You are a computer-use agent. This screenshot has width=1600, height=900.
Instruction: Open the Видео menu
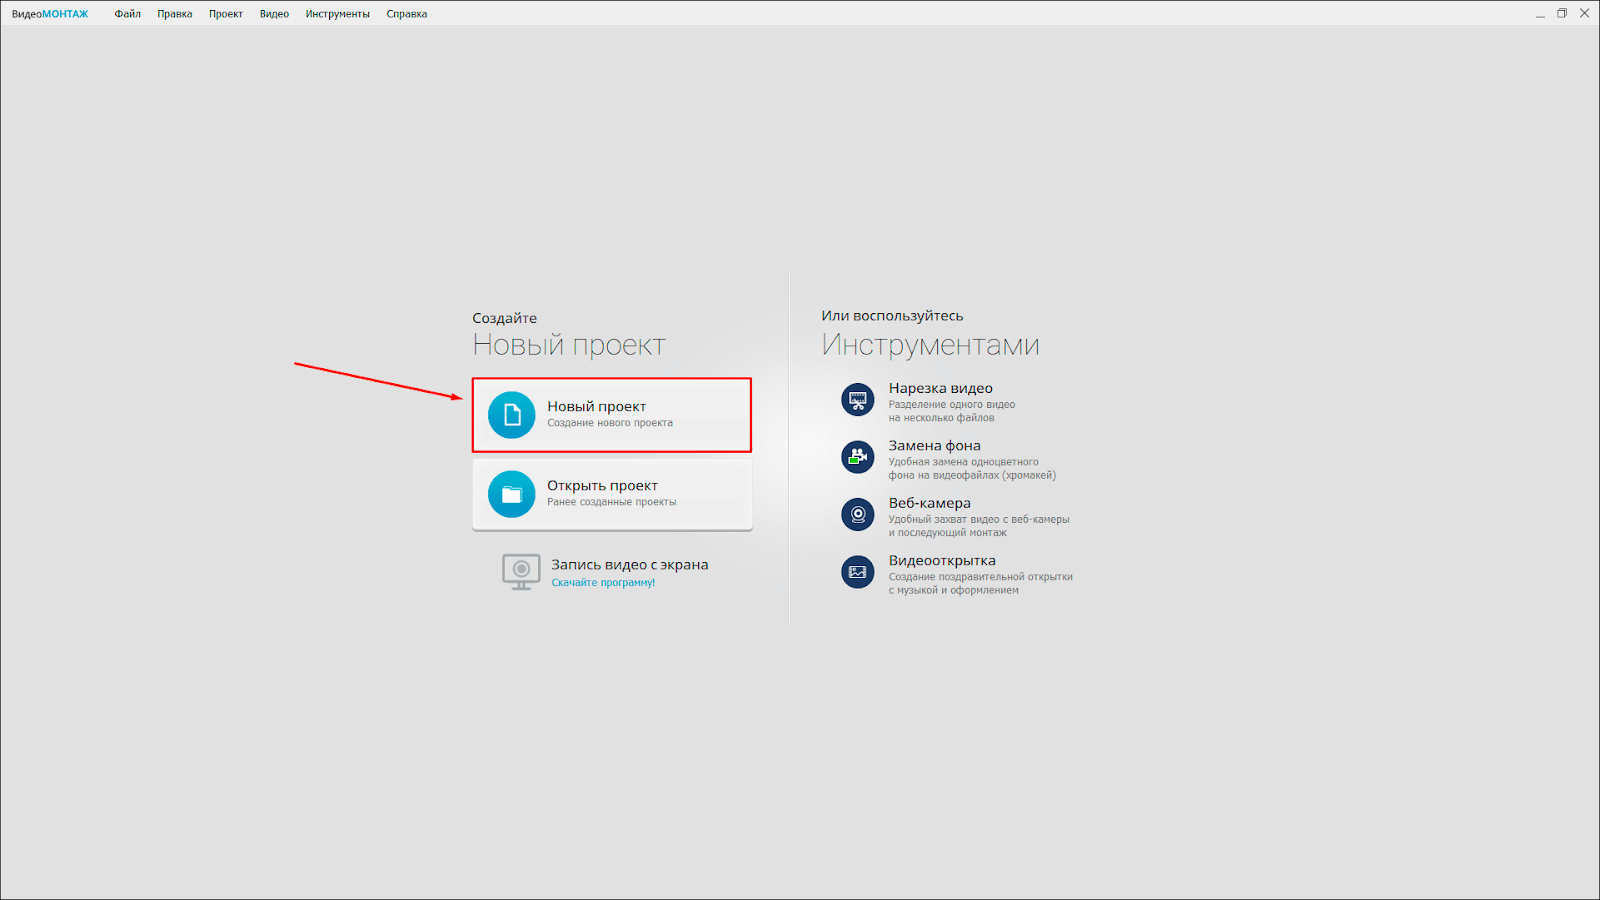click(x=274, y=14)
